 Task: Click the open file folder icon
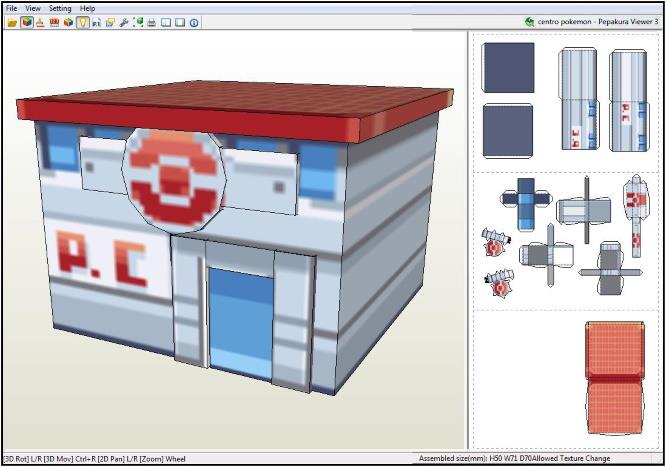click(x=12, y=23)
